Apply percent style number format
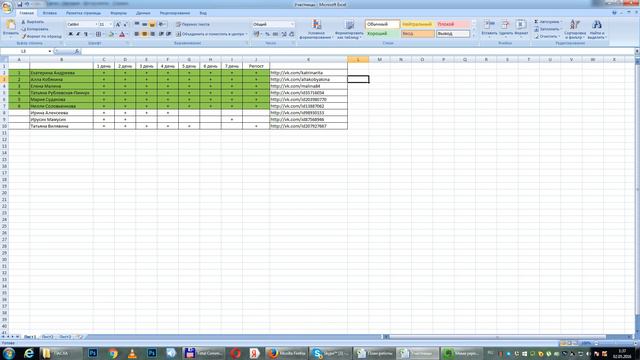 point(267,34)
